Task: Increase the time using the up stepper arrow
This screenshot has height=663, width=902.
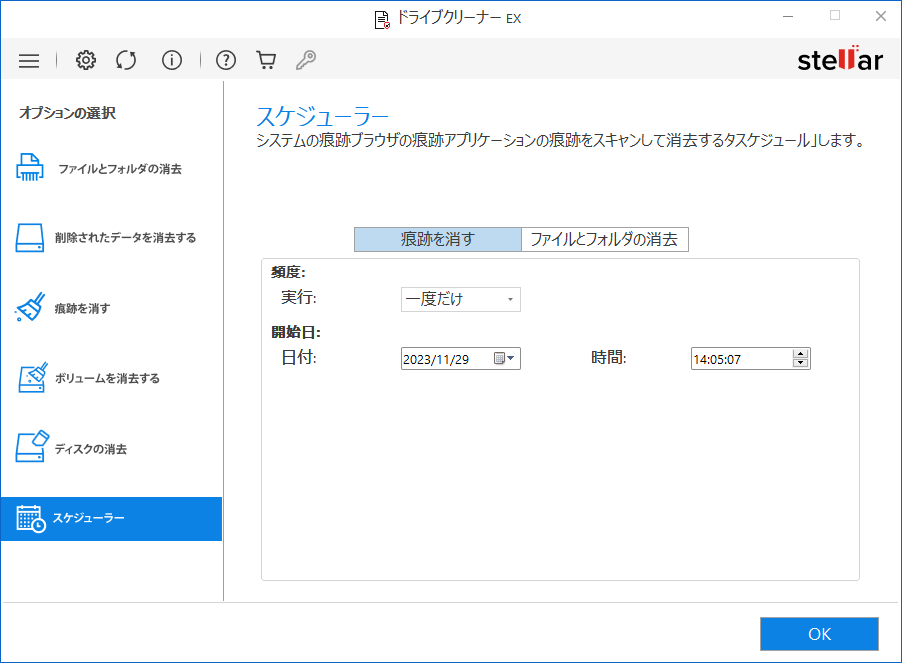Action: coord(800,353)
